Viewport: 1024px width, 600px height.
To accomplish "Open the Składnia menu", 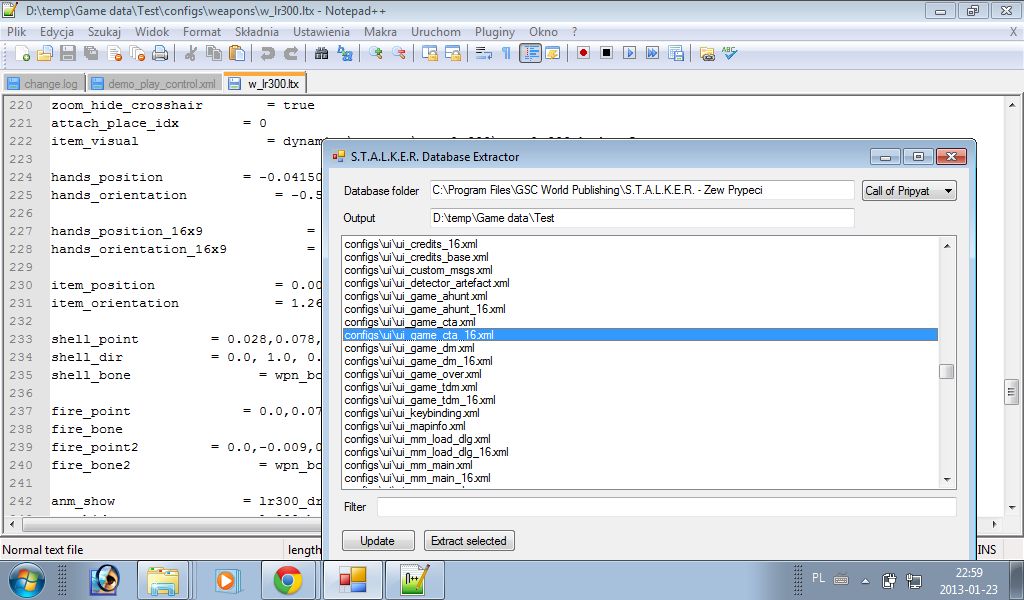I will pos(257,31).
